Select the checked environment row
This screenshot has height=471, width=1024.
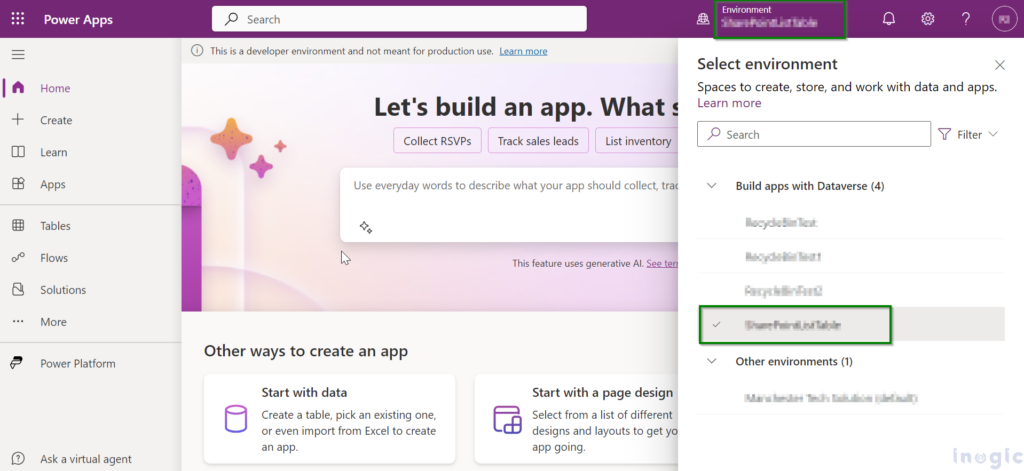(x=851, y=324)
